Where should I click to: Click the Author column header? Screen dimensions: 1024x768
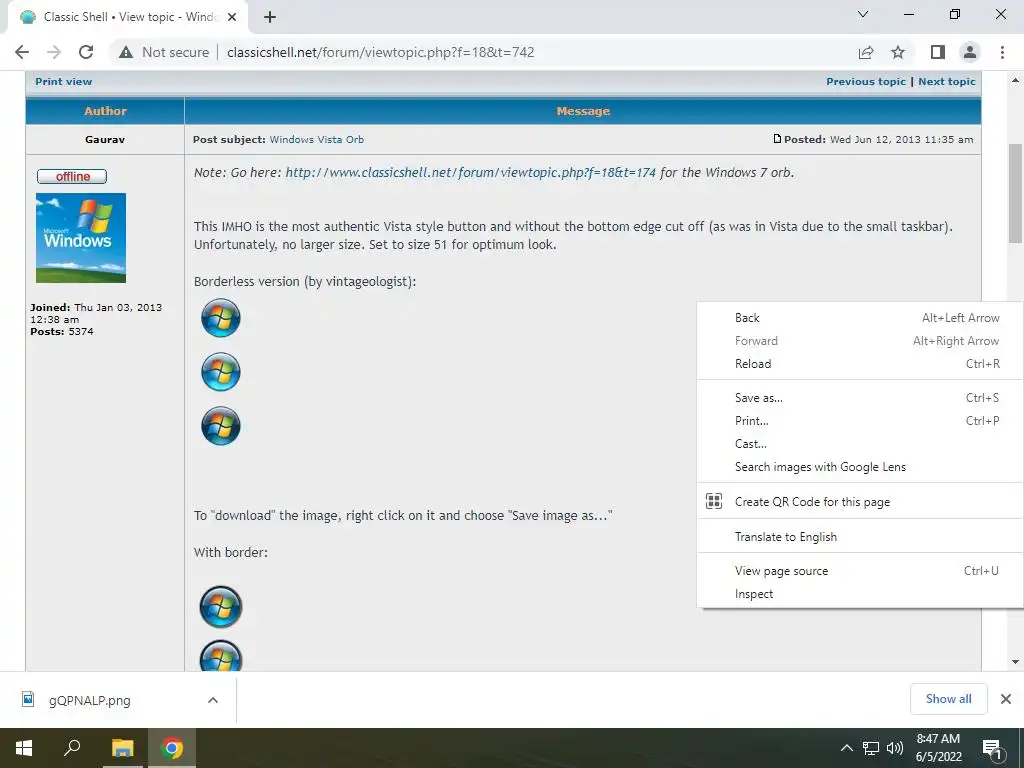(105, 111)
